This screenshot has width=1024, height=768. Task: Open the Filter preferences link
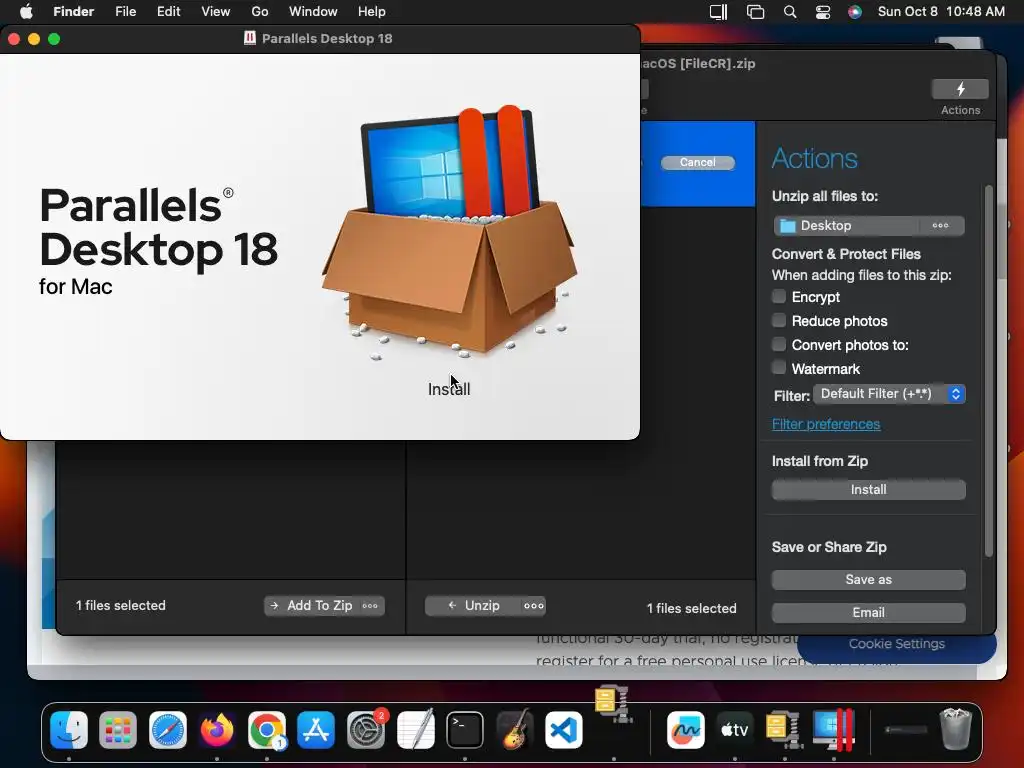[825, 424]
